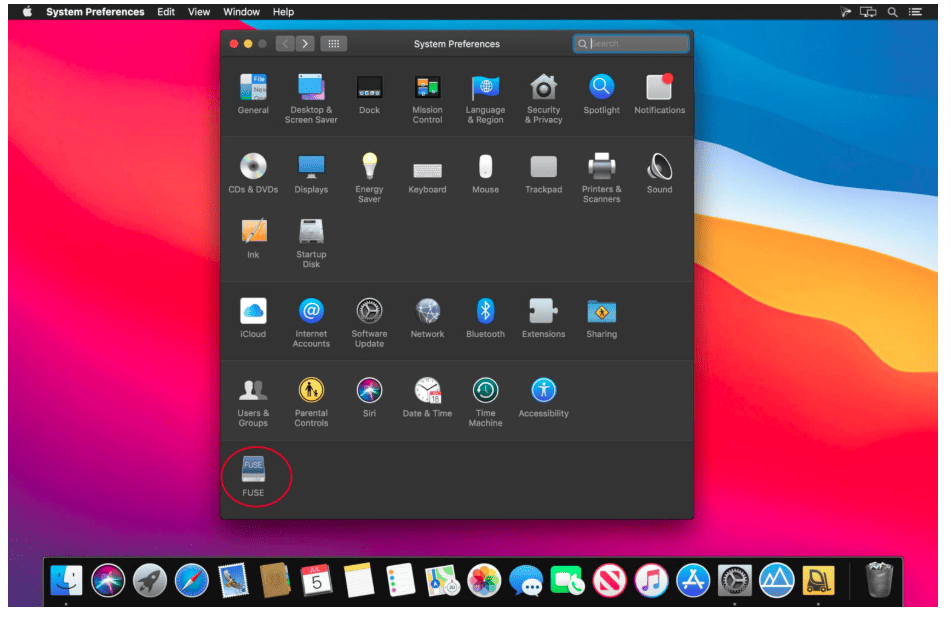Open the Network preference pane
951x618 pixels.
point(428,317)
